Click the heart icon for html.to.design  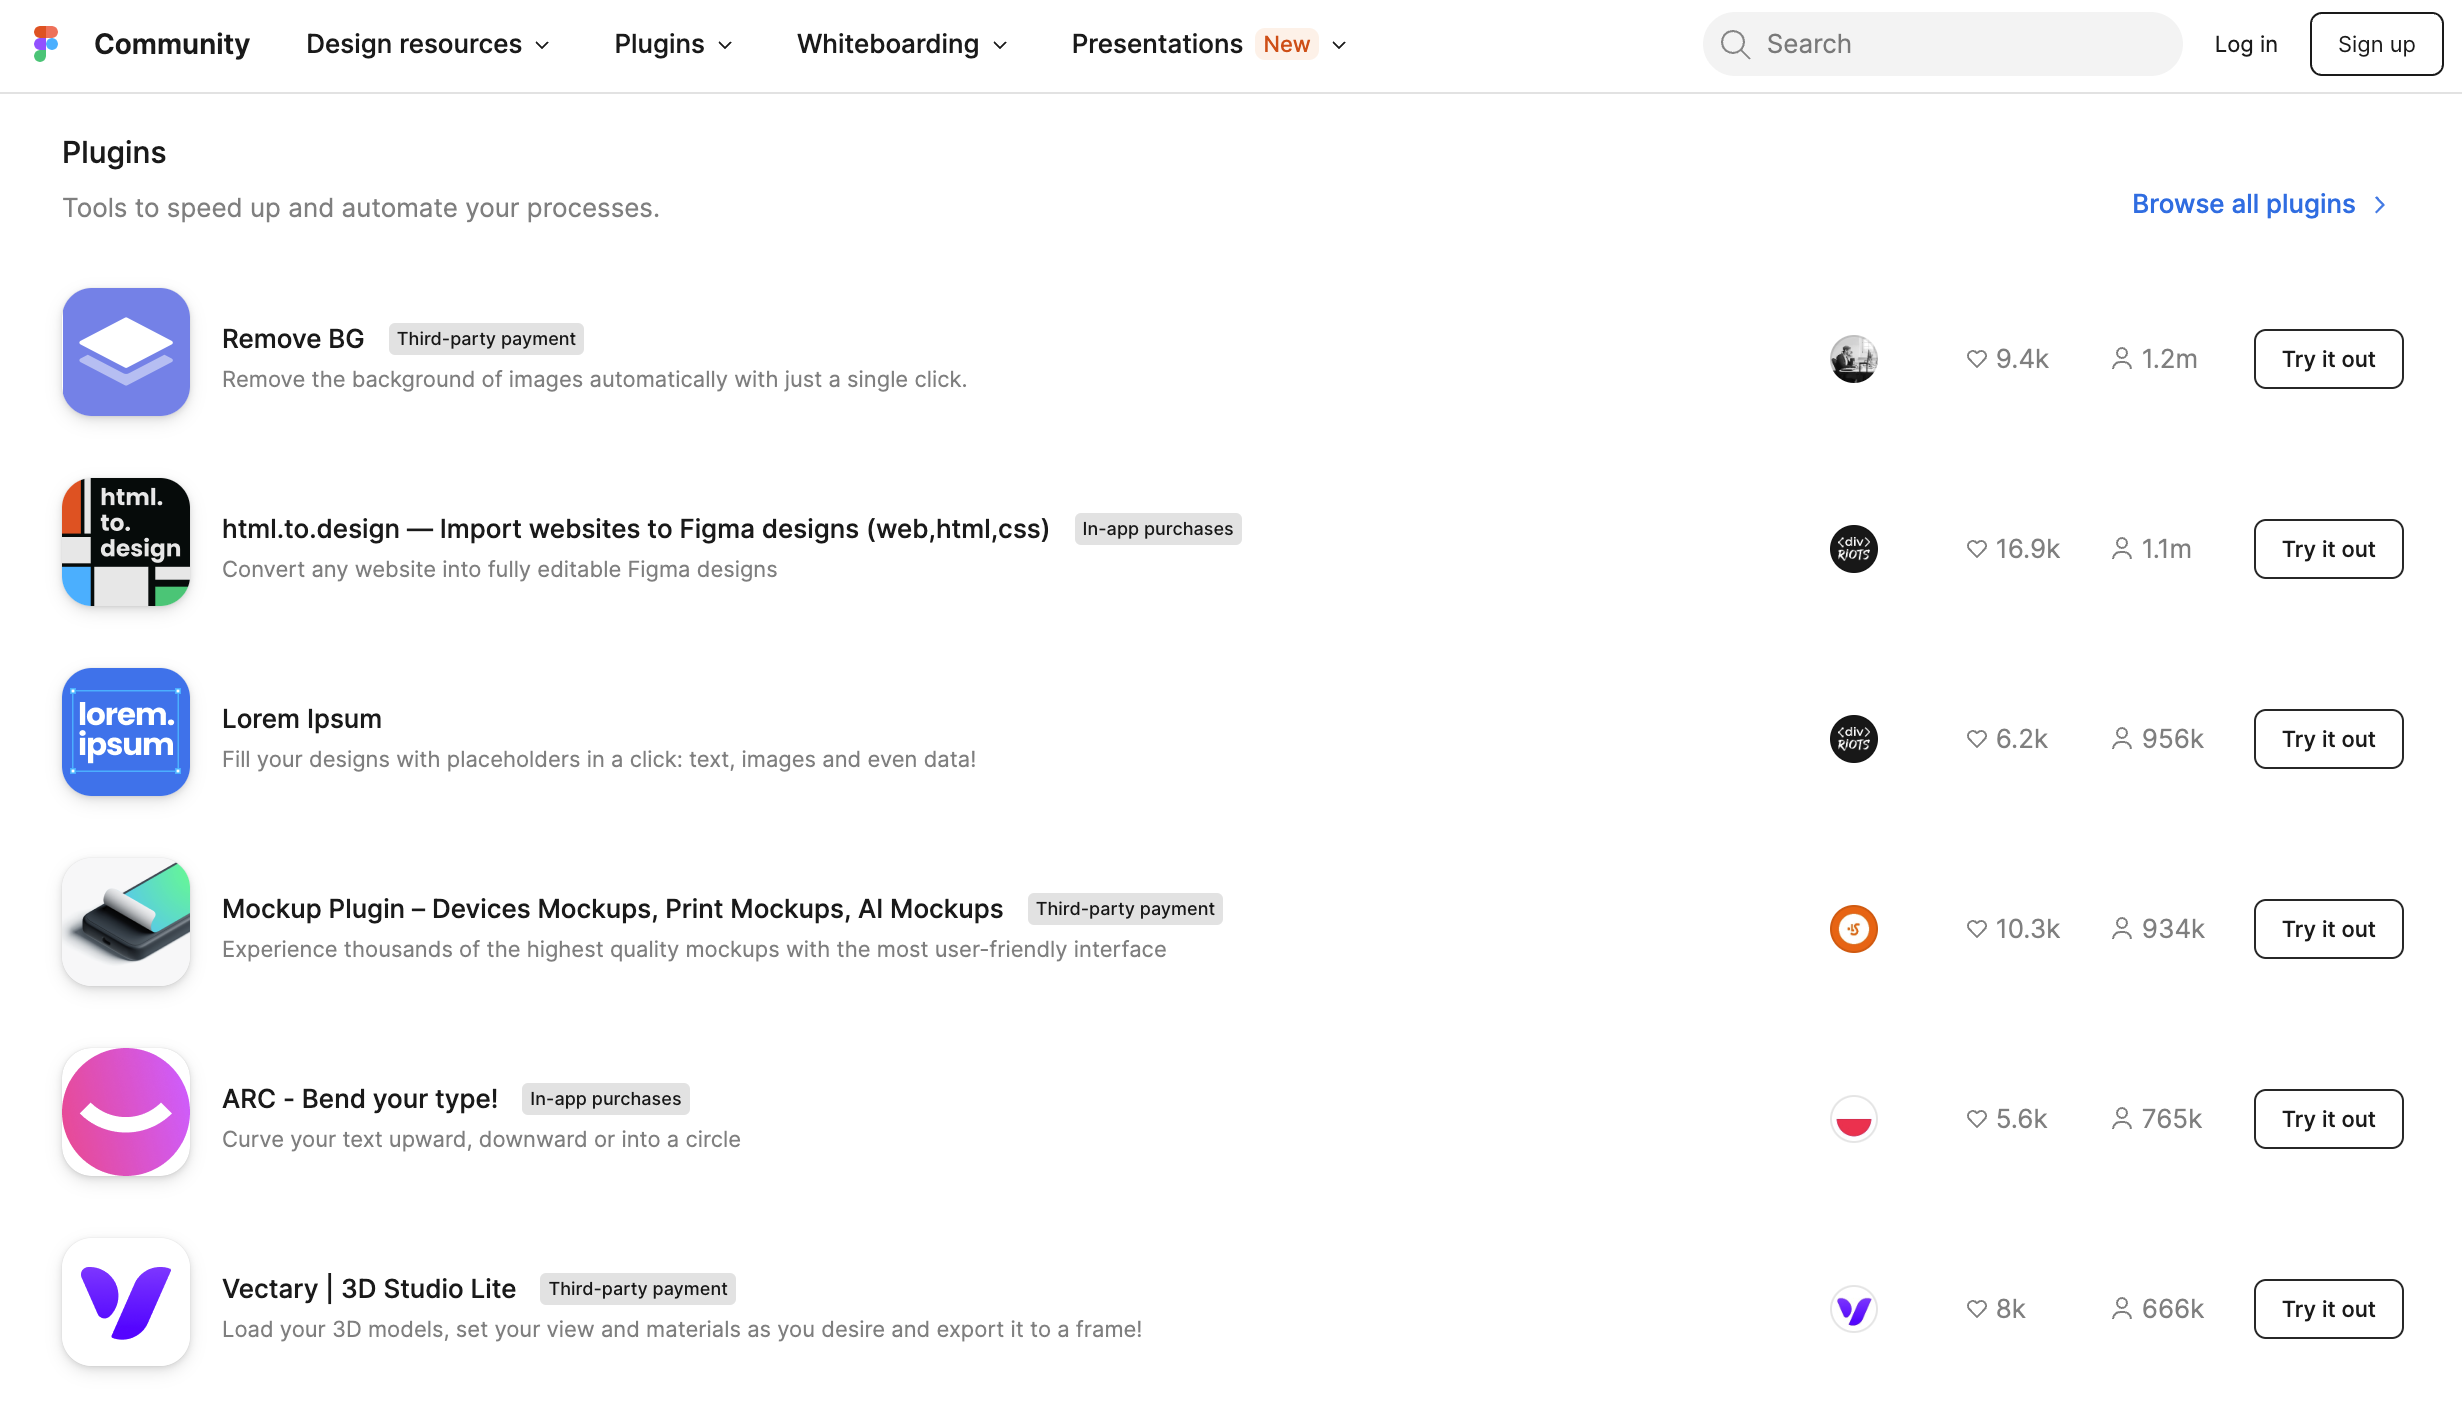pyautogui.click(x=1976, y=549)
